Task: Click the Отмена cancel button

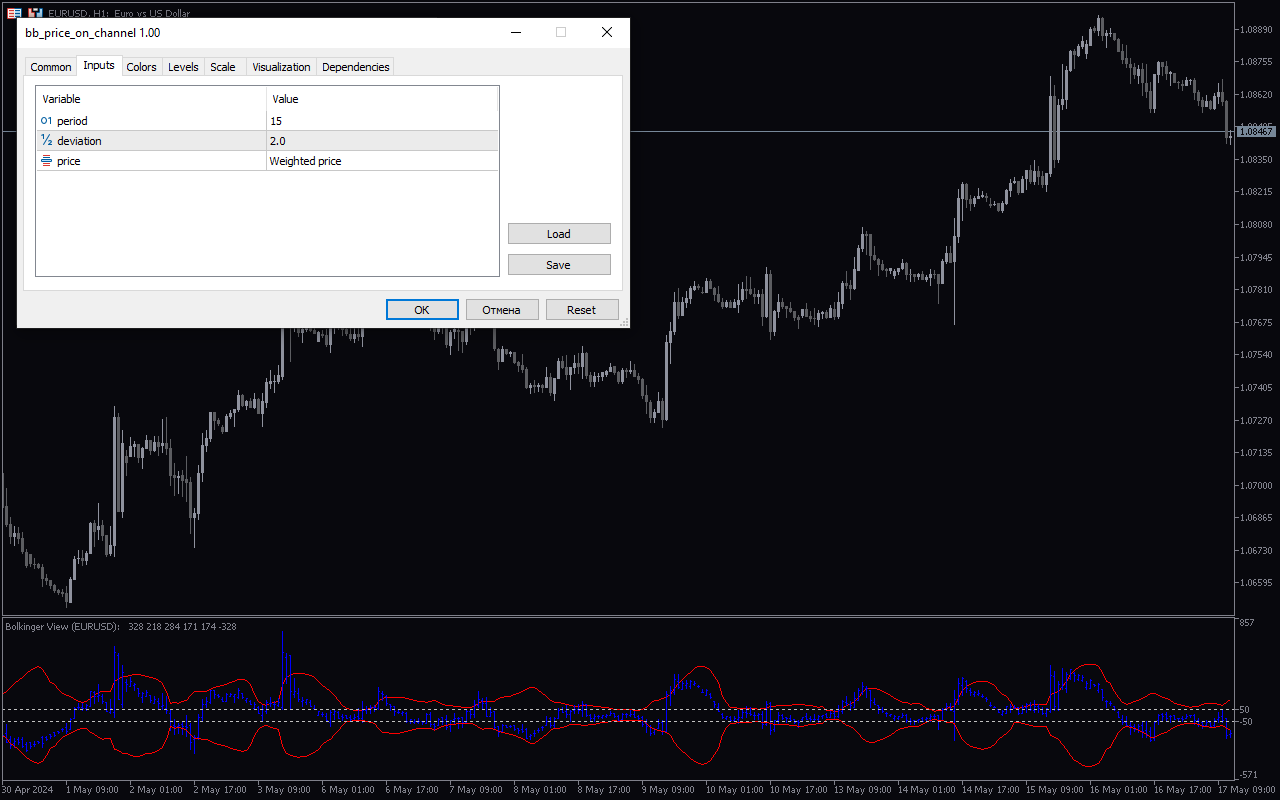Action: [x=502, y=310]
